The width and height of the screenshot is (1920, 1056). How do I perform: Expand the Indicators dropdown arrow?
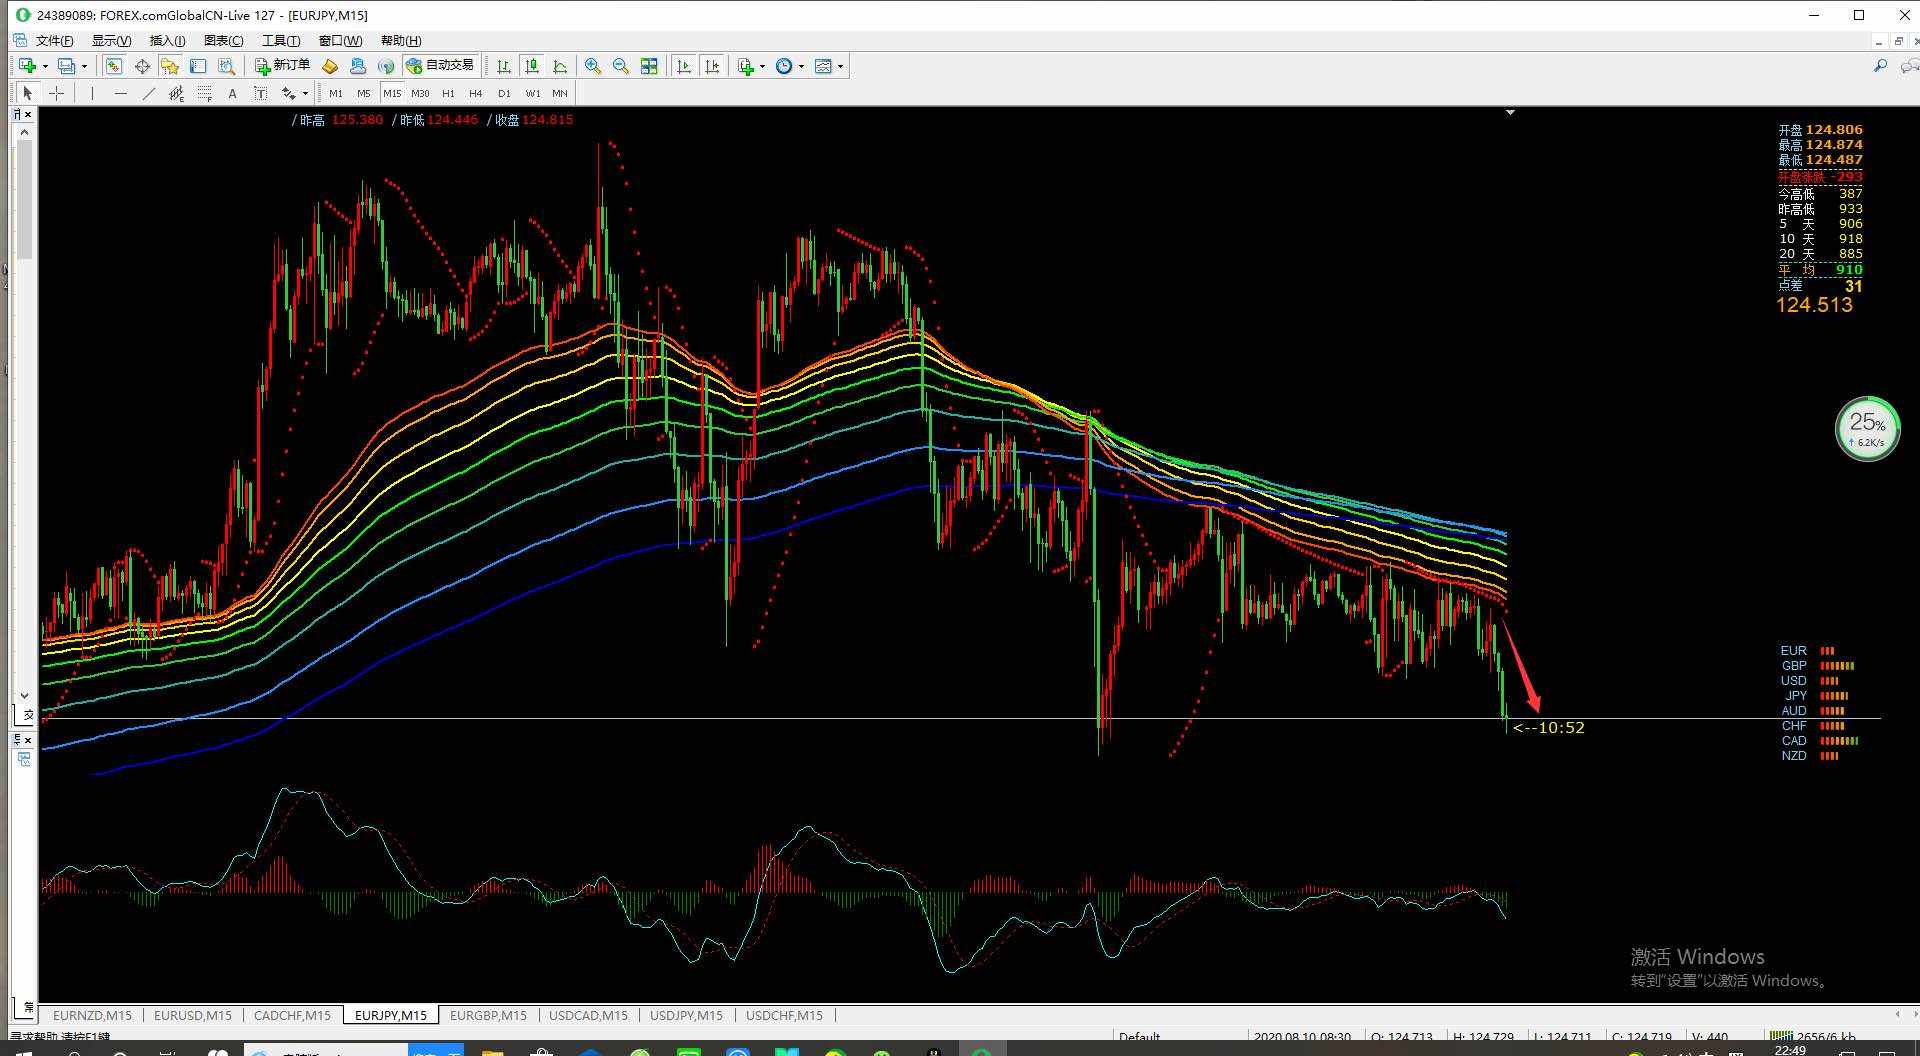(x=763, y=67)
